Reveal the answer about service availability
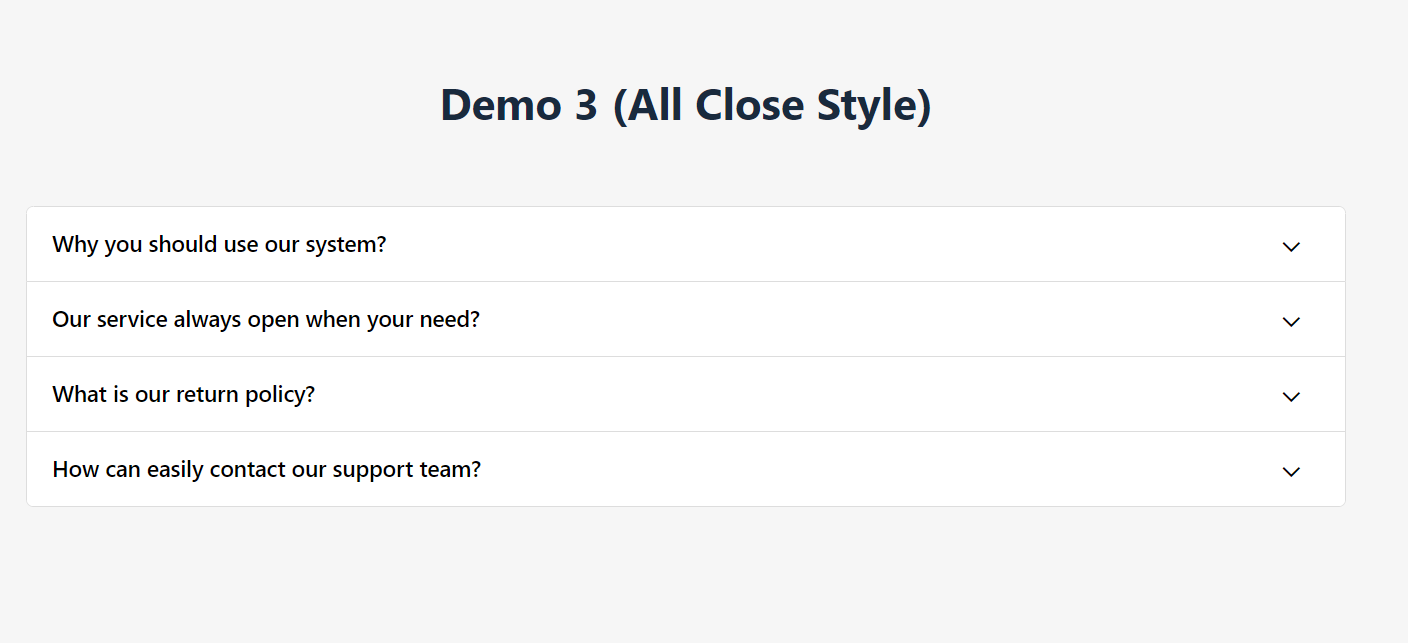1408x643 pixels. coord(686,319)
